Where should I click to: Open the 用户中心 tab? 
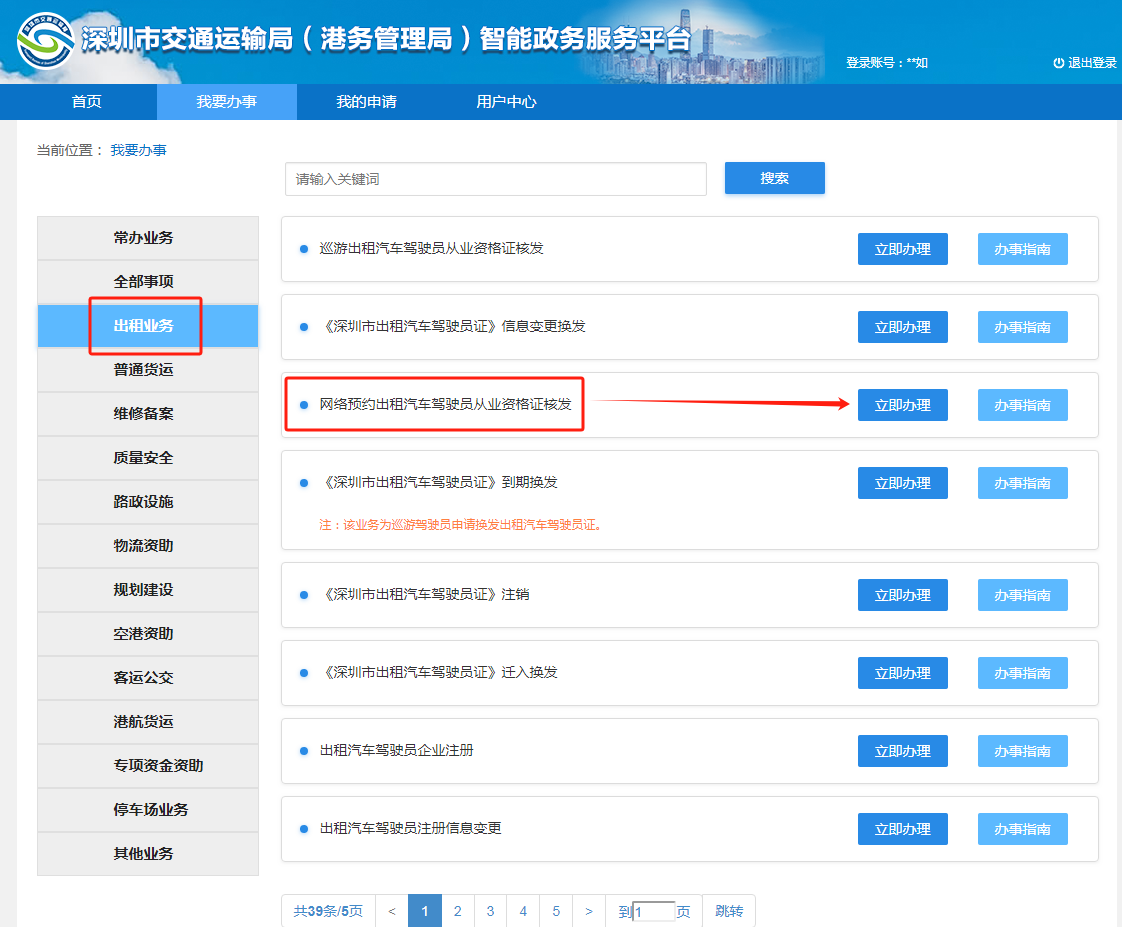pyautogui.click(x=508, y=101)
